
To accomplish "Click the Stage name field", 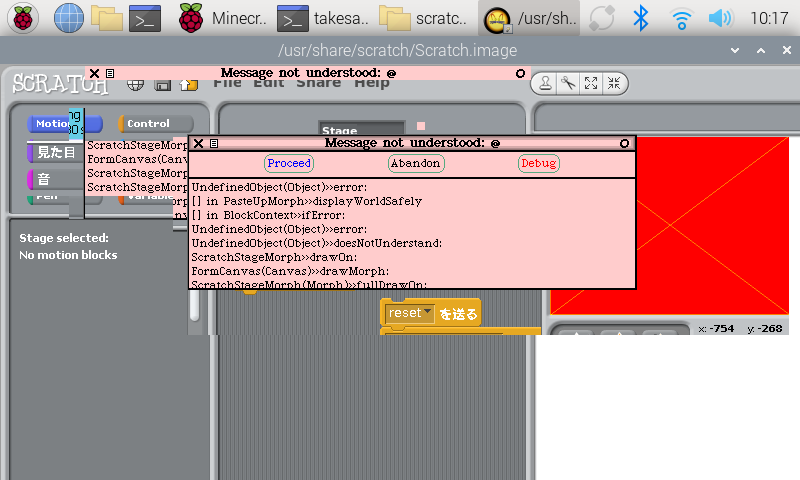I will pos(361,130).
